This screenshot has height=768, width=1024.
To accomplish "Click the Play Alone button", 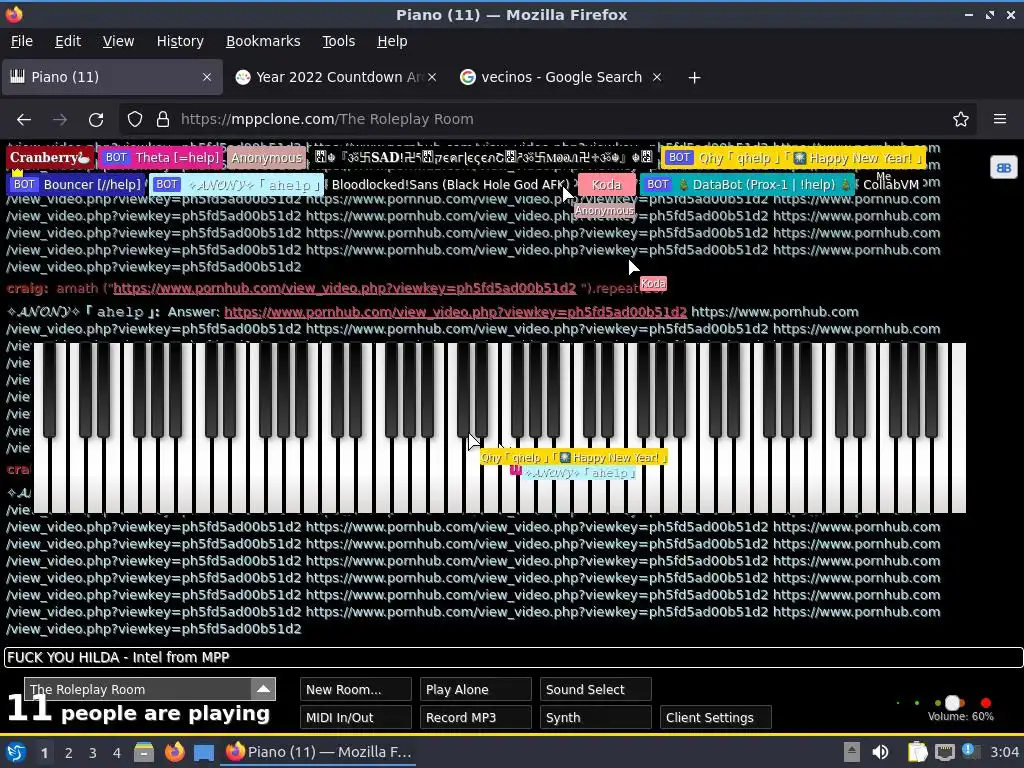I will [x=475, y=690].
